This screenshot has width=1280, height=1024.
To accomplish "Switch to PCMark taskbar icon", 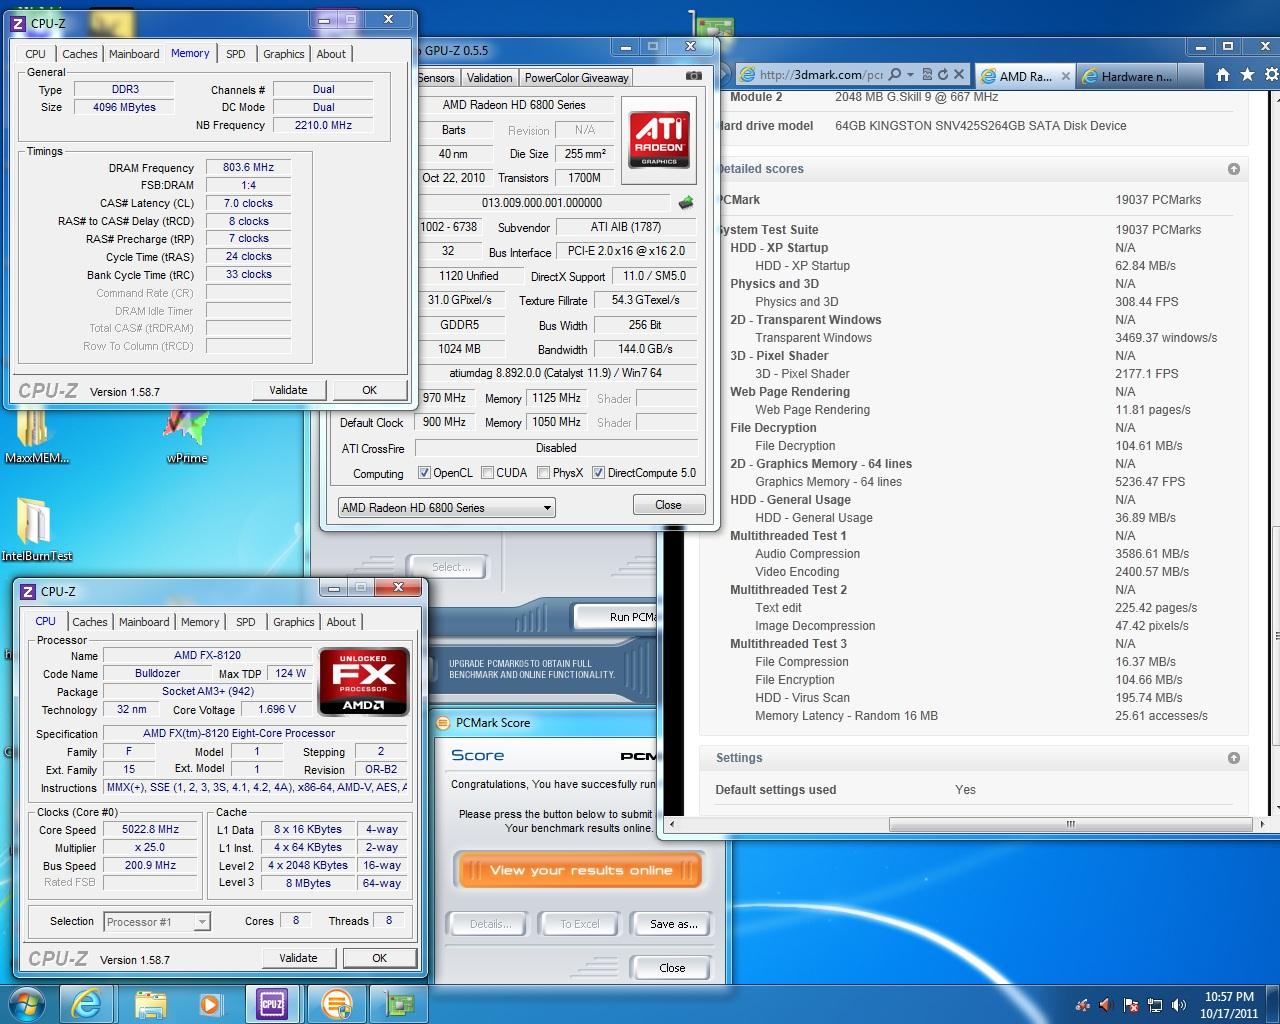I will click(x=337, y=1003).
